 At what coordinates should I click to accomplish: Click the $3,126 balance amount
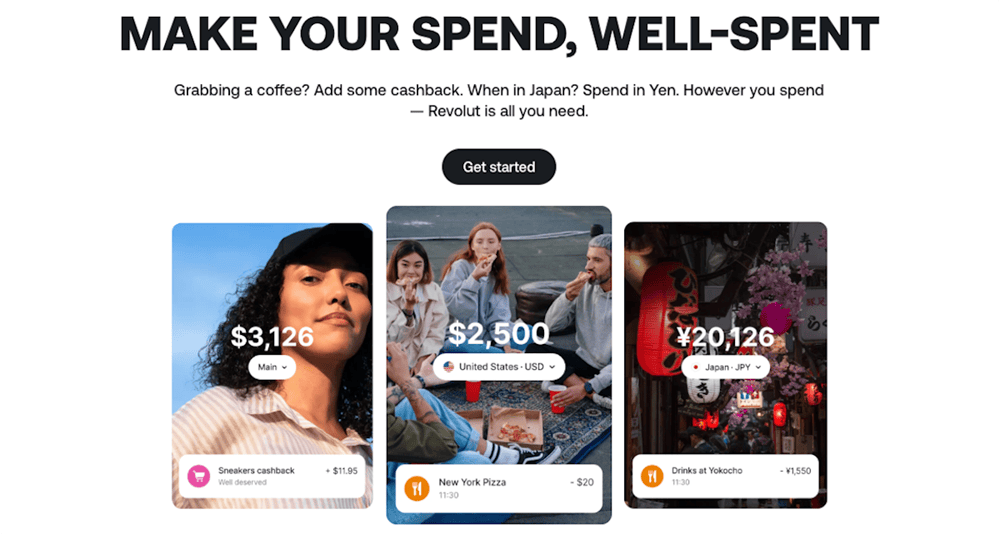tap(272, 337)
